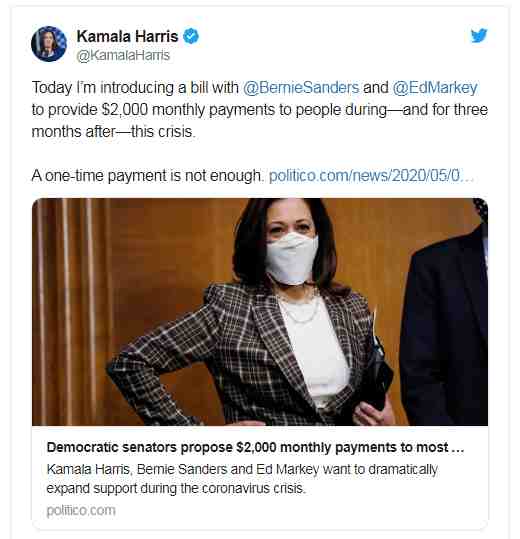Click the blue verified checkmark badge
Screen dimensions: 520x539
coord(191,36)
